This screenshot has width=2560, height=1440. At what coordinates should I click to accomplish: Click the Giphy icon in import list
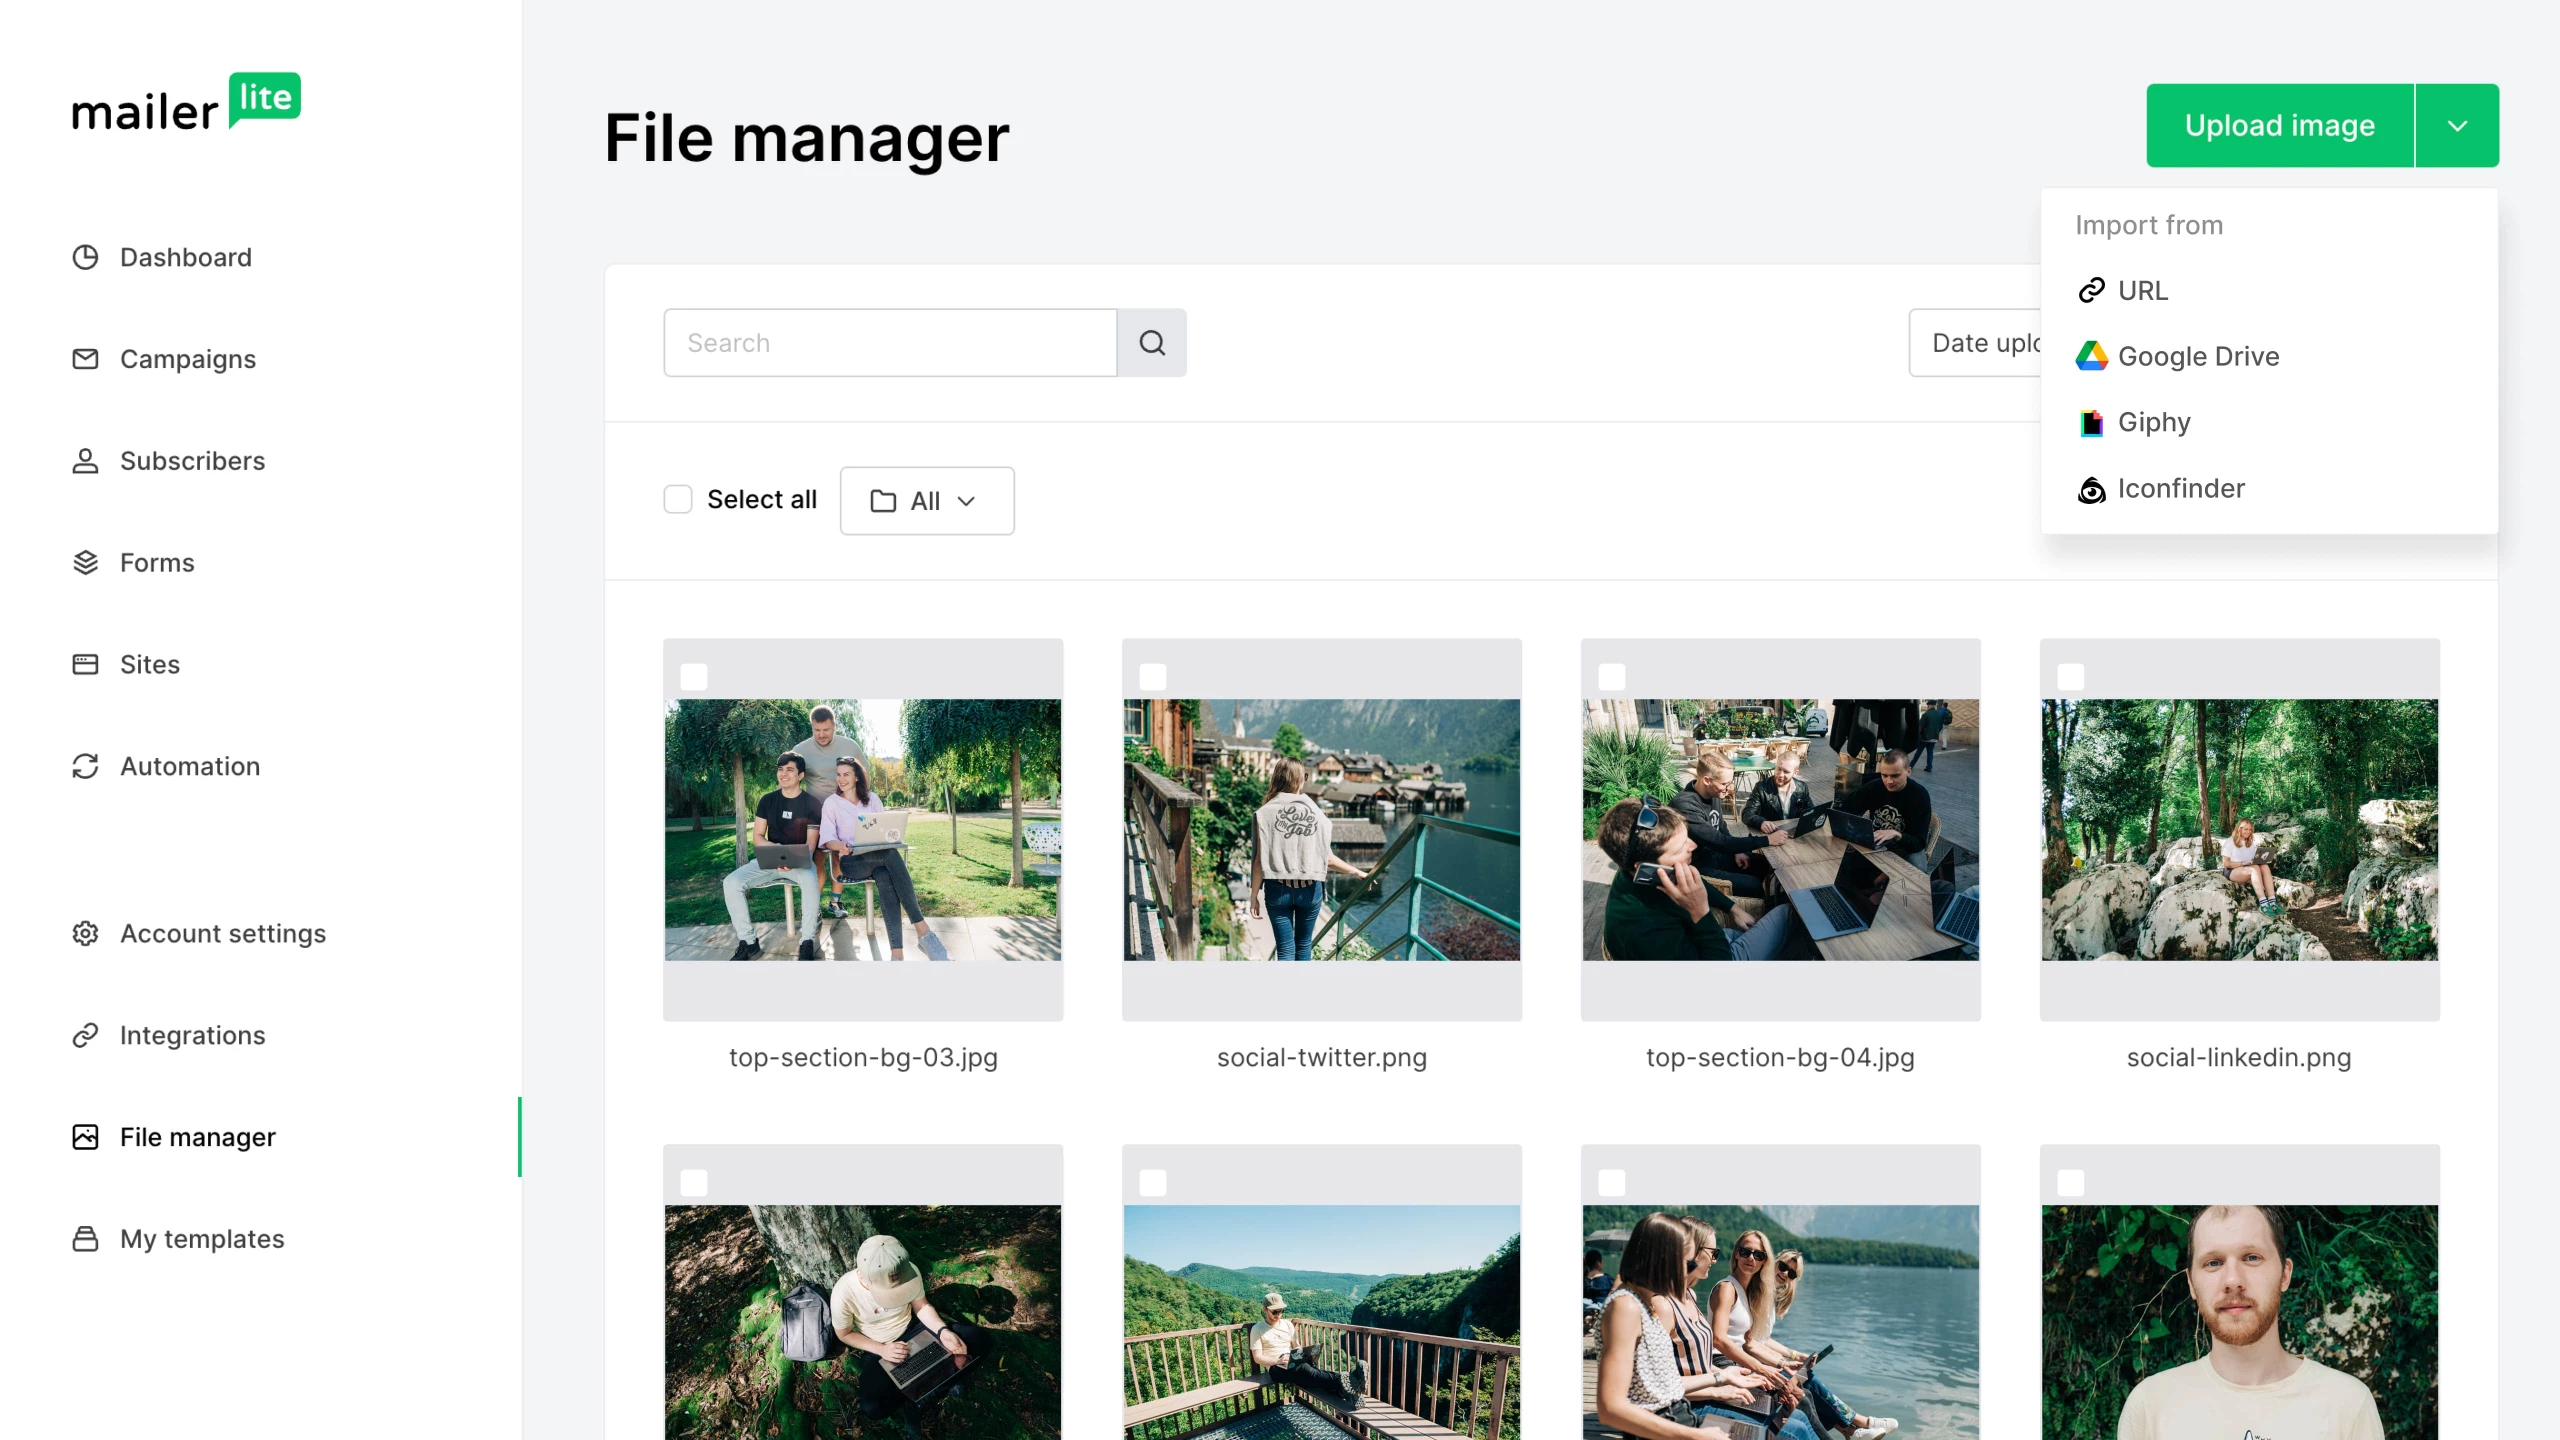click(2091, 423)
